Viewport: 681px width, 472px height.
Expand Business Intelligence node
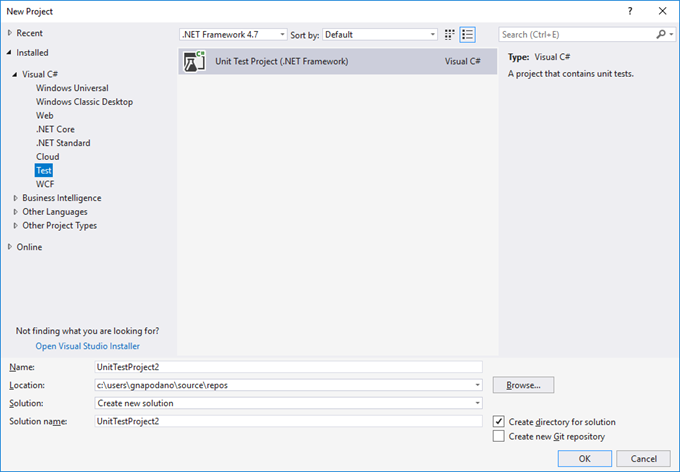[x=16, y=198]
